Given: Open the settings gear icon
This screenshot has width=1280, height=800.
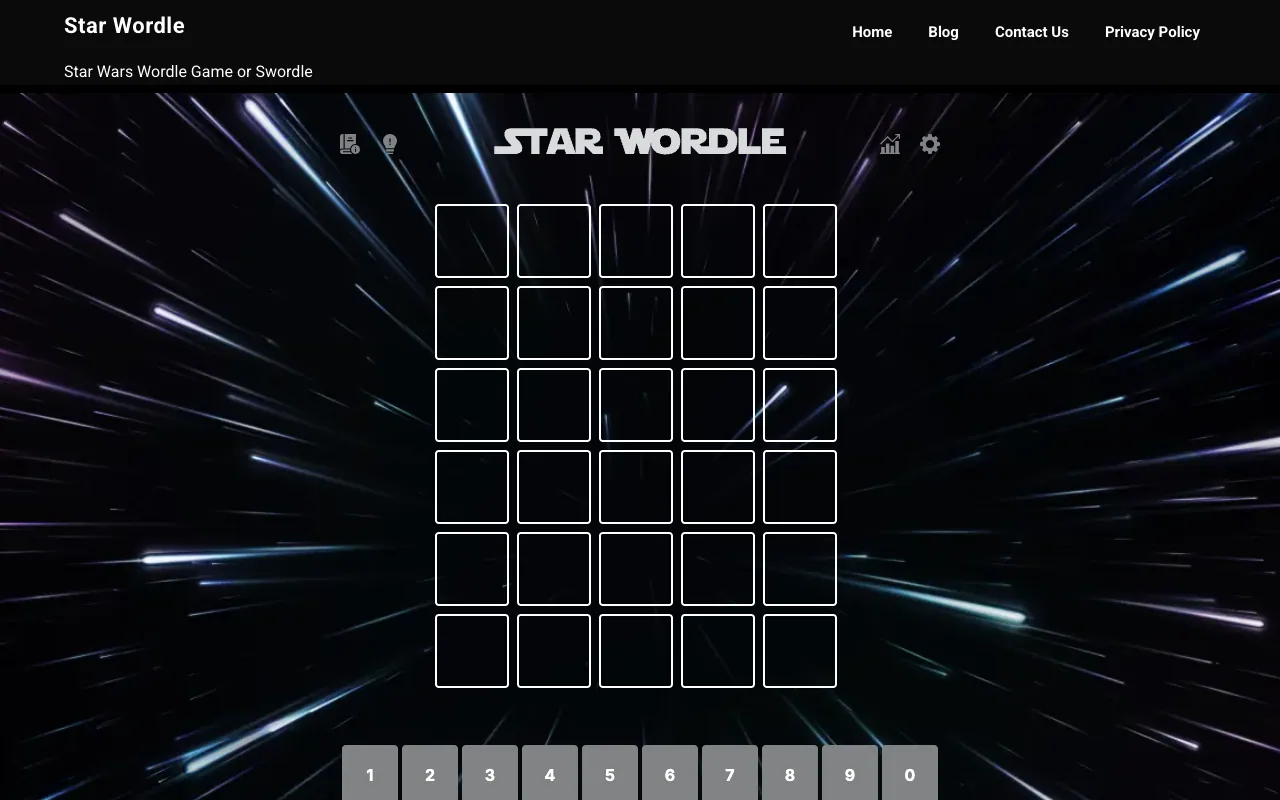Looking at the screenshot, I should (x=930, y=144).
